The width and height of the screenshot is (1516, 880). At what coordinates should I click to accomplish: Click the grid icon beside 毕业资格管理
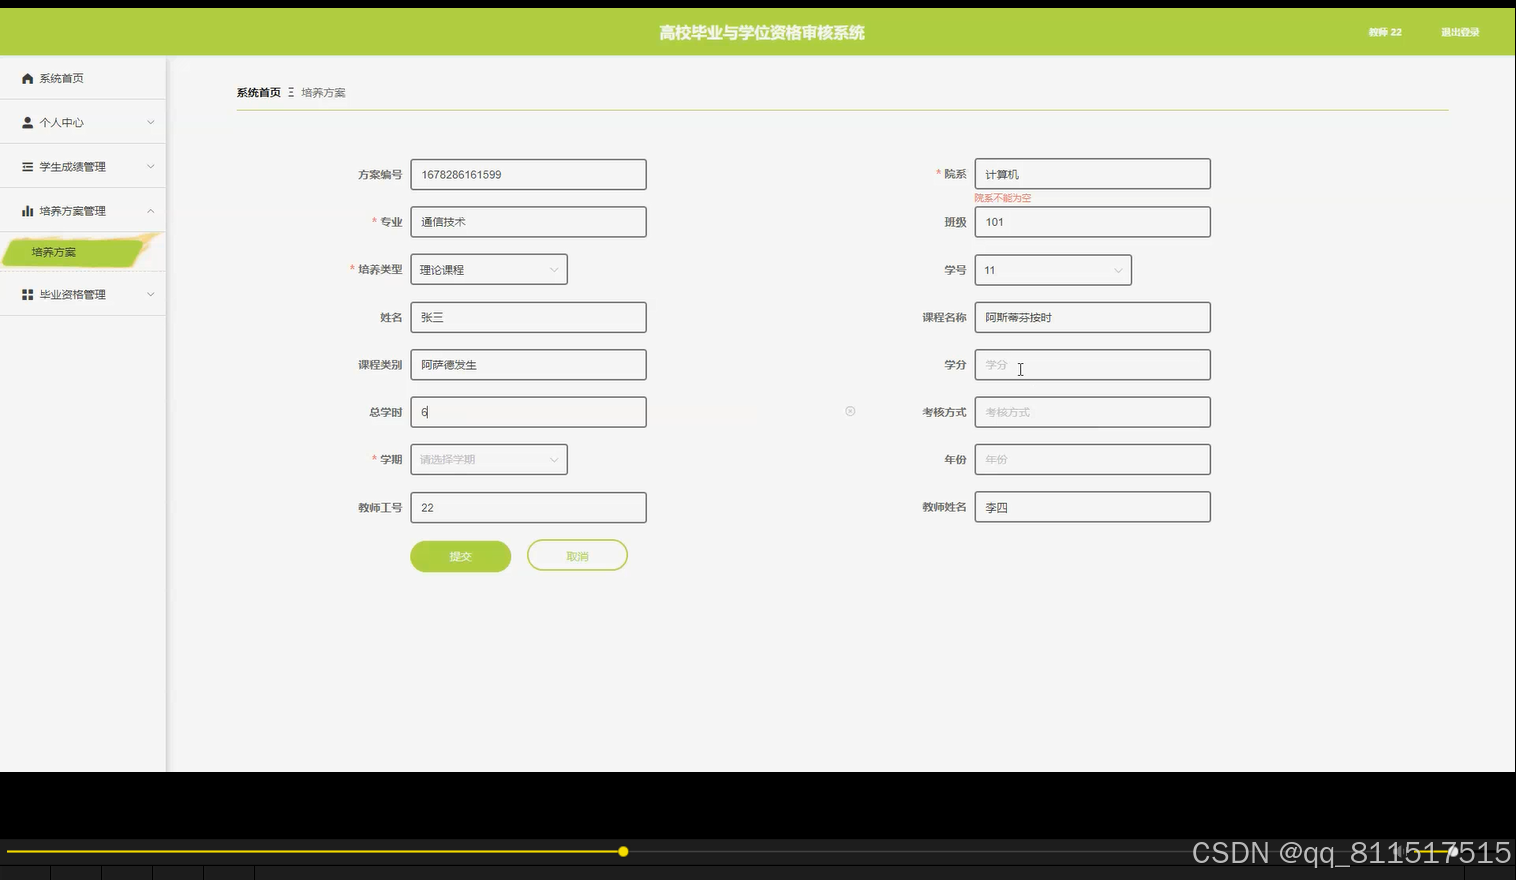coord(28,295)
